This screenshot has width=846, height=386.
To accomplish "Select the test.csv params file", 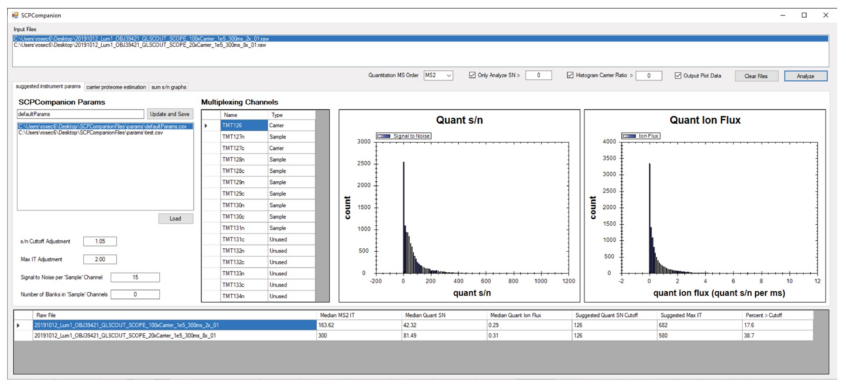I will [105, 132].
